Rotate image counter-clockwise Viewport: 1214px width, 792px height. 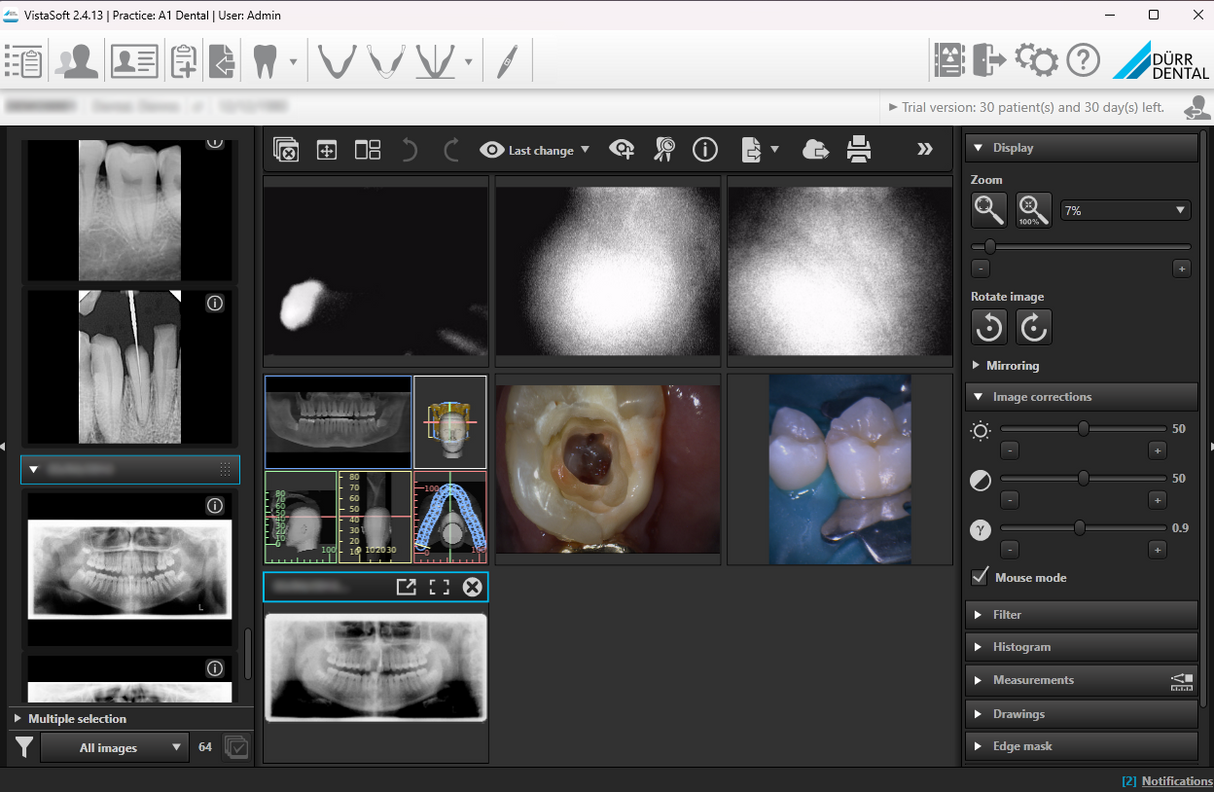[989, 327]
